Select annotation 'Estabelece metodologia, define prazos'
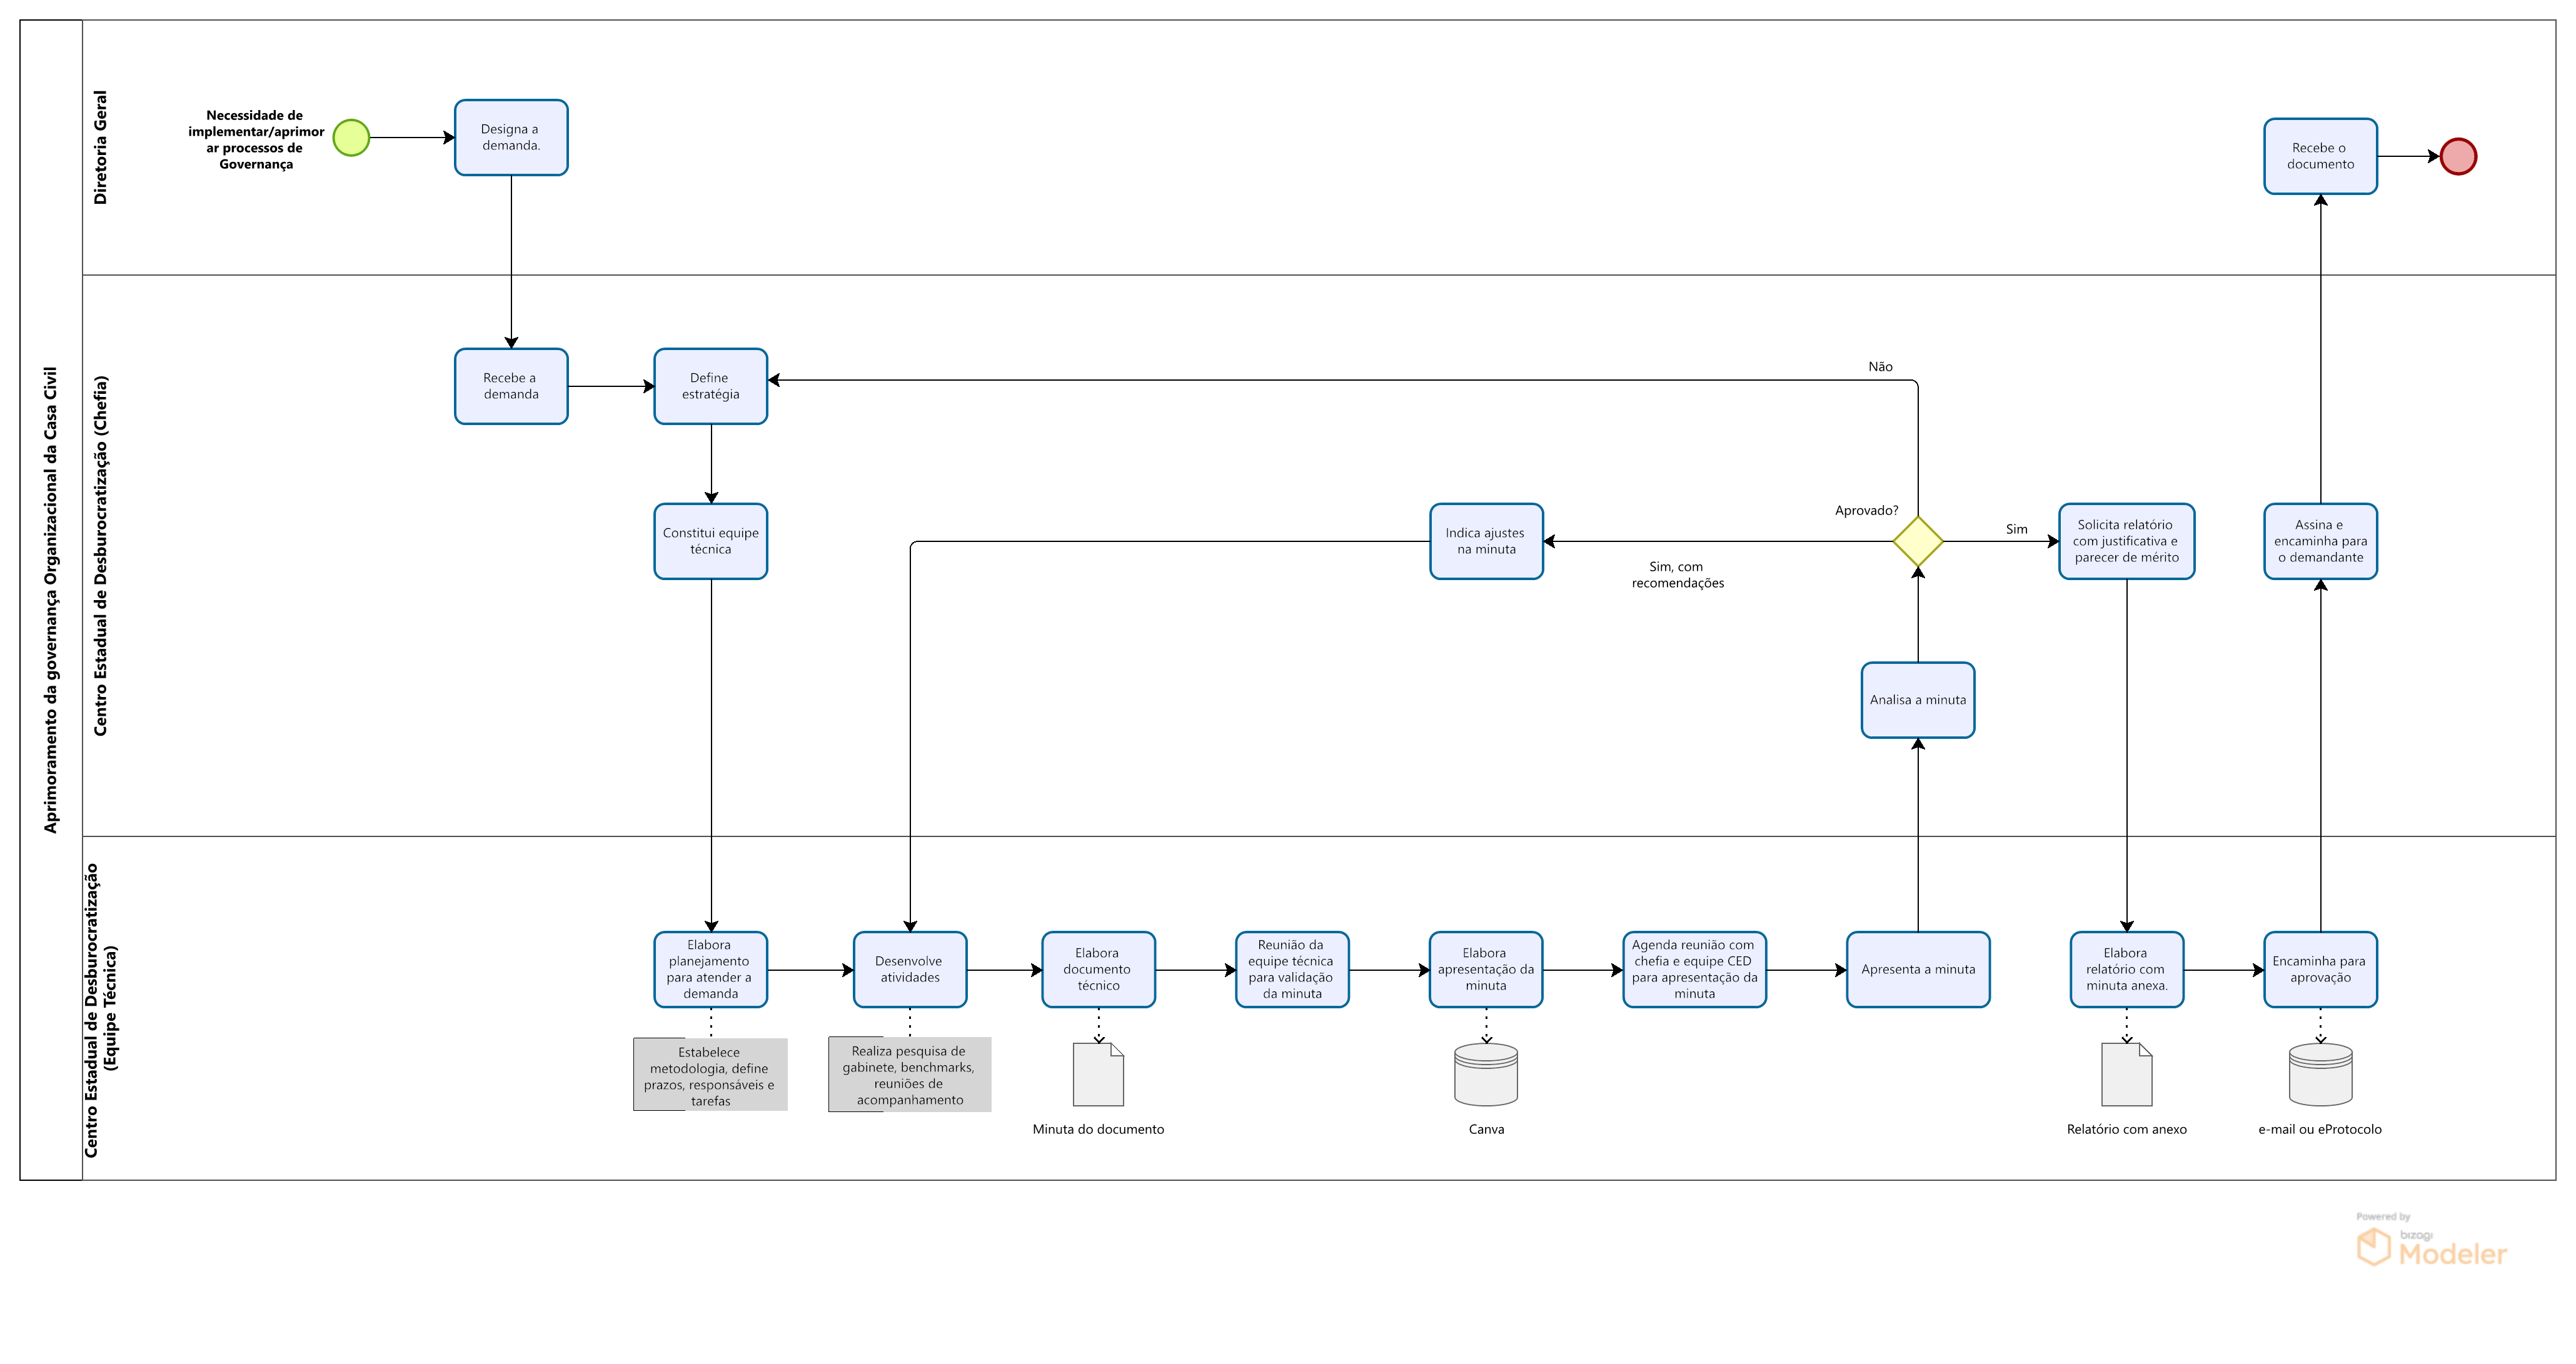2576x1364 pixels. [710, 1075]
